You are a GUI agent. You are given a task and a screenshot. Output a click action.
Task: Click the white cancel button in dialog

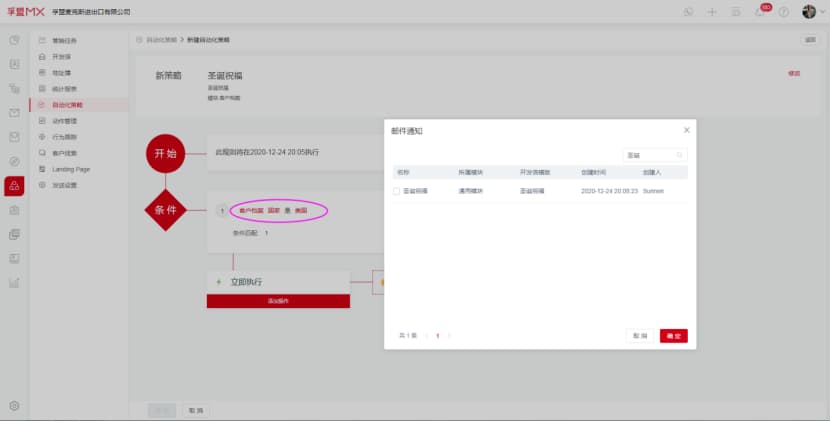(x=640, y=336)
